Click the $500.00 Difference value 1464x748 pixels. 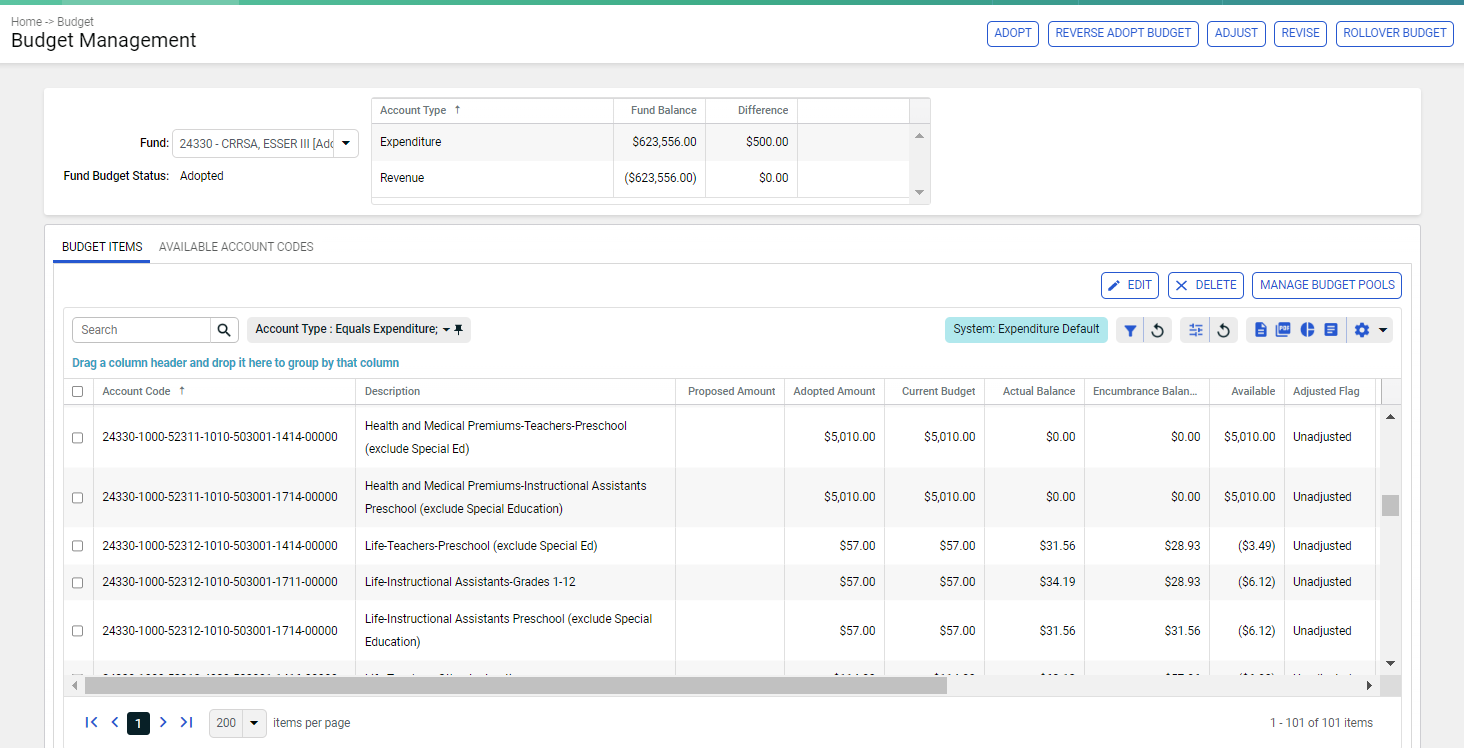tap(767, 142)
